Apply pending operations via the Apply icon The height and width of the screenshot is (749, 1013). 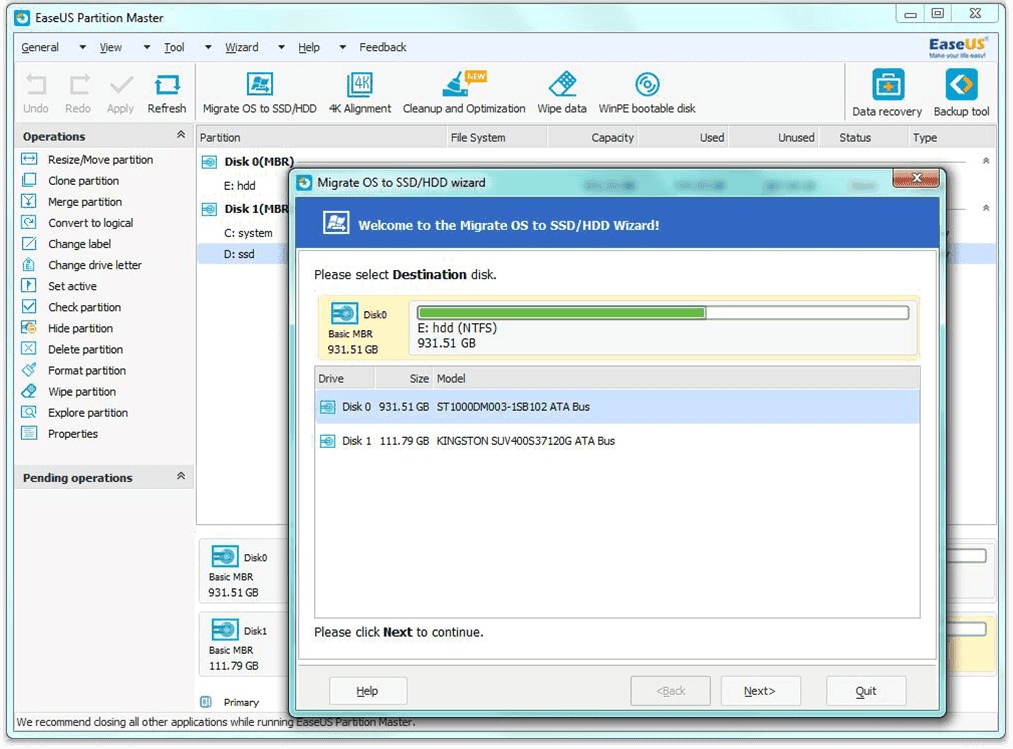[120, 94]
